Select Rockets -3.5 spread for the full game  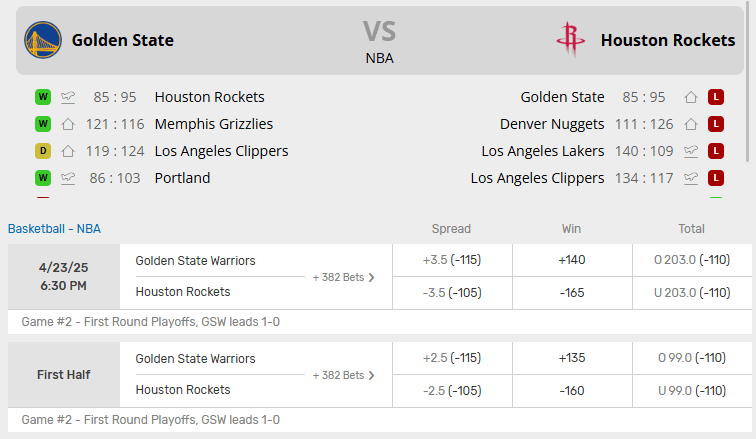point(452,292)
